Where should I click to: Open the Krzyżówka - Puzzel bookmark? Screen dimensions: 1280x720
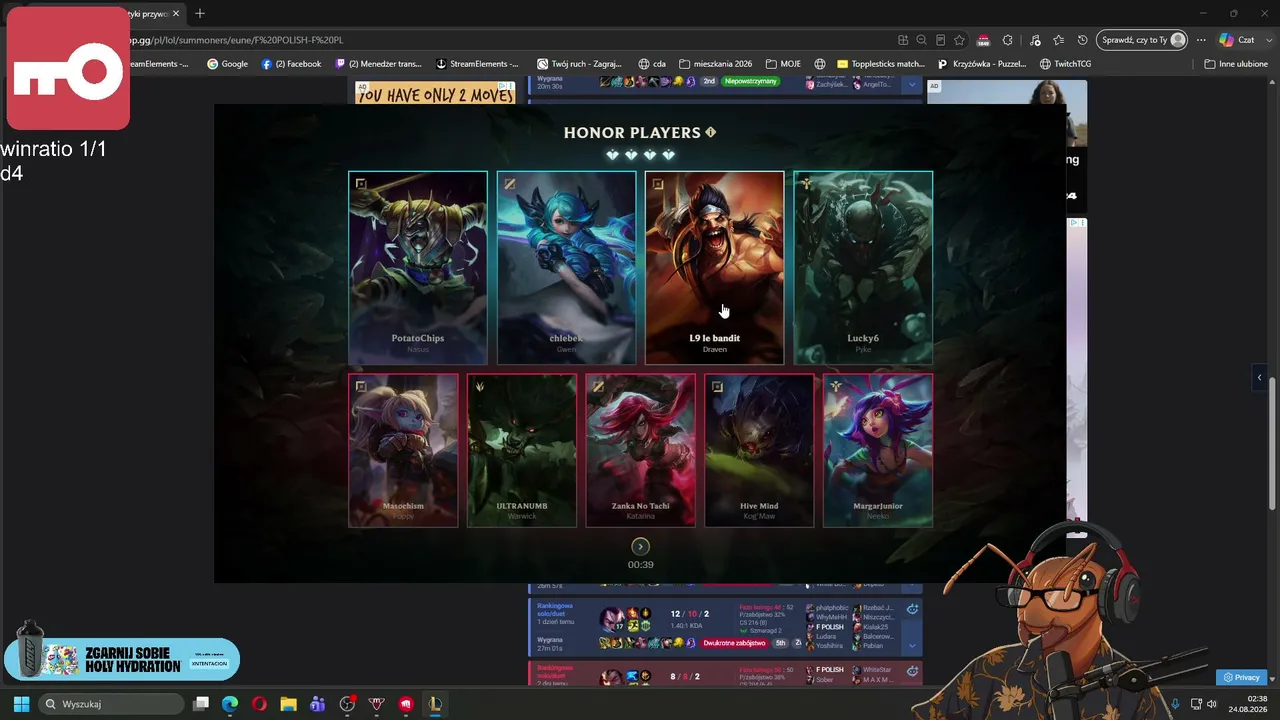[982, 64]
